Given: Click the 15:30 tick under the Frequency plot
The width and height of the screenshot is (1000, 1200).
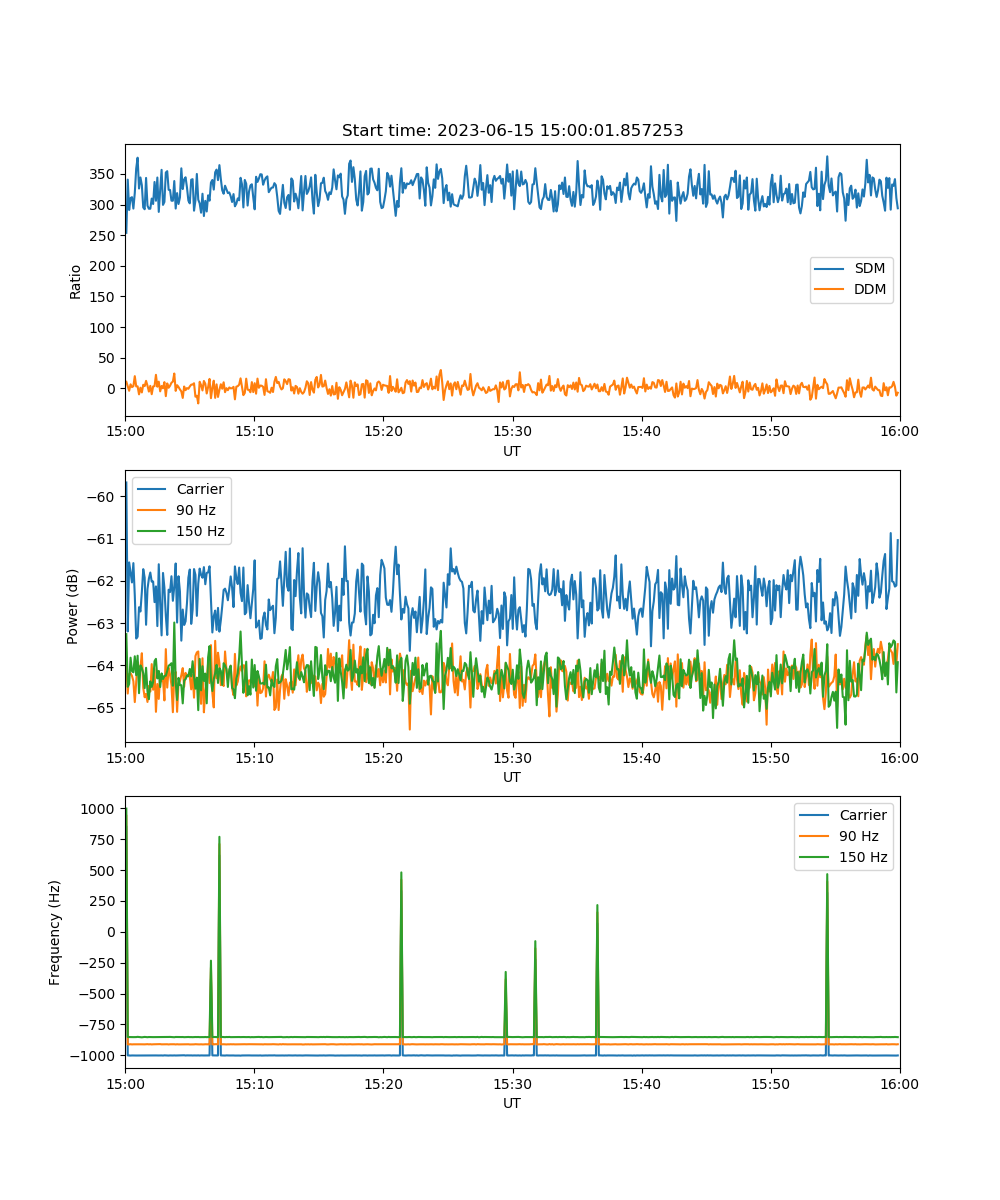Looking at the screenshot, I should [x=512, y=1082].
